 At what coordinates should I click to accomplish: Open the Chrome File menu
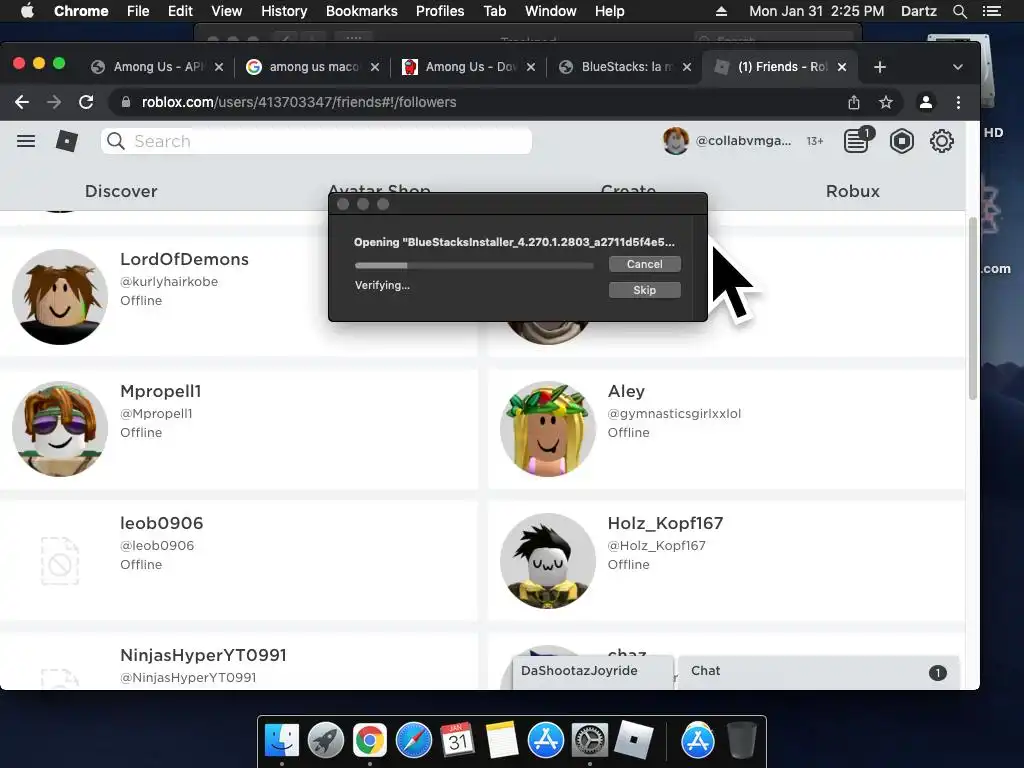tap(138, 11)
